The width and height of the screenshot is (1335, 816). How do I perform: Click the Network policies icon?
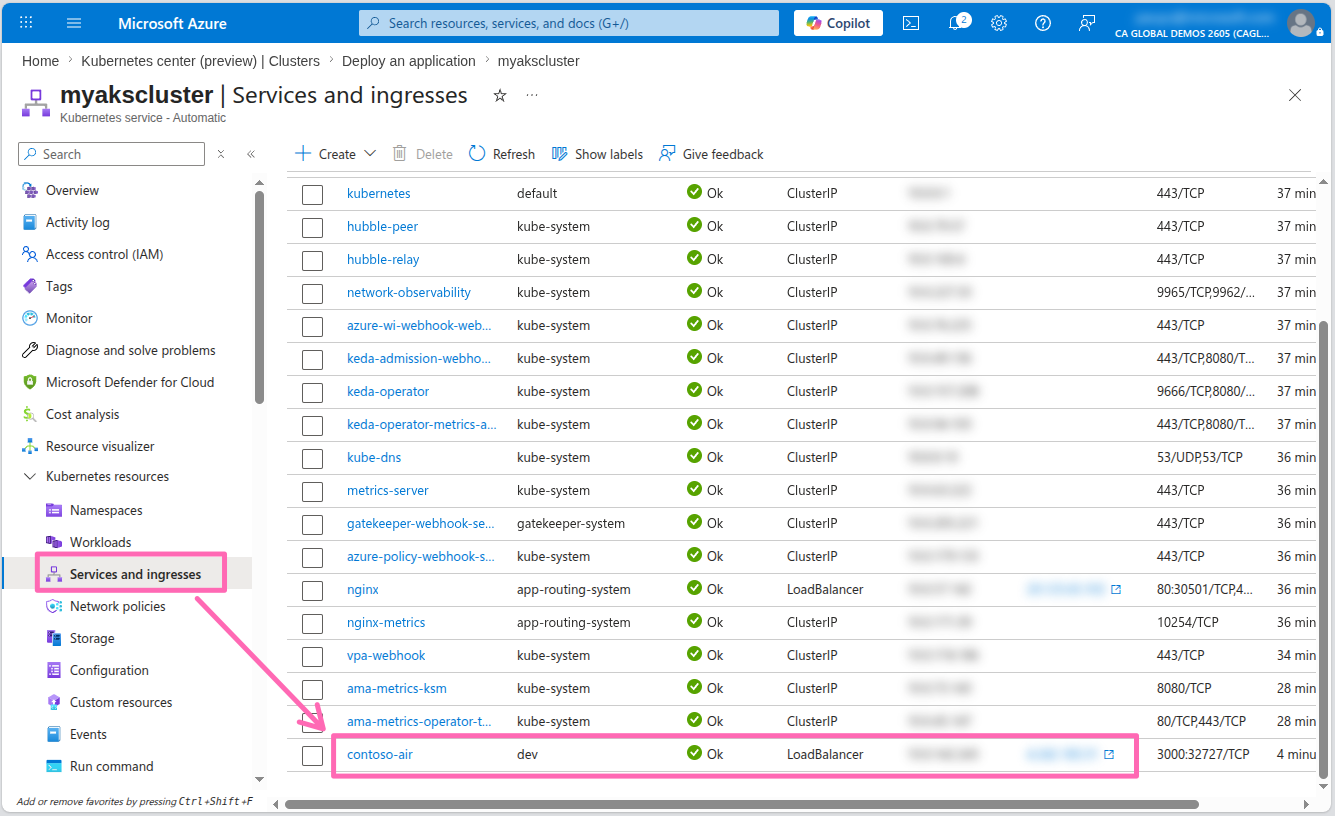(x=54, y=606)
